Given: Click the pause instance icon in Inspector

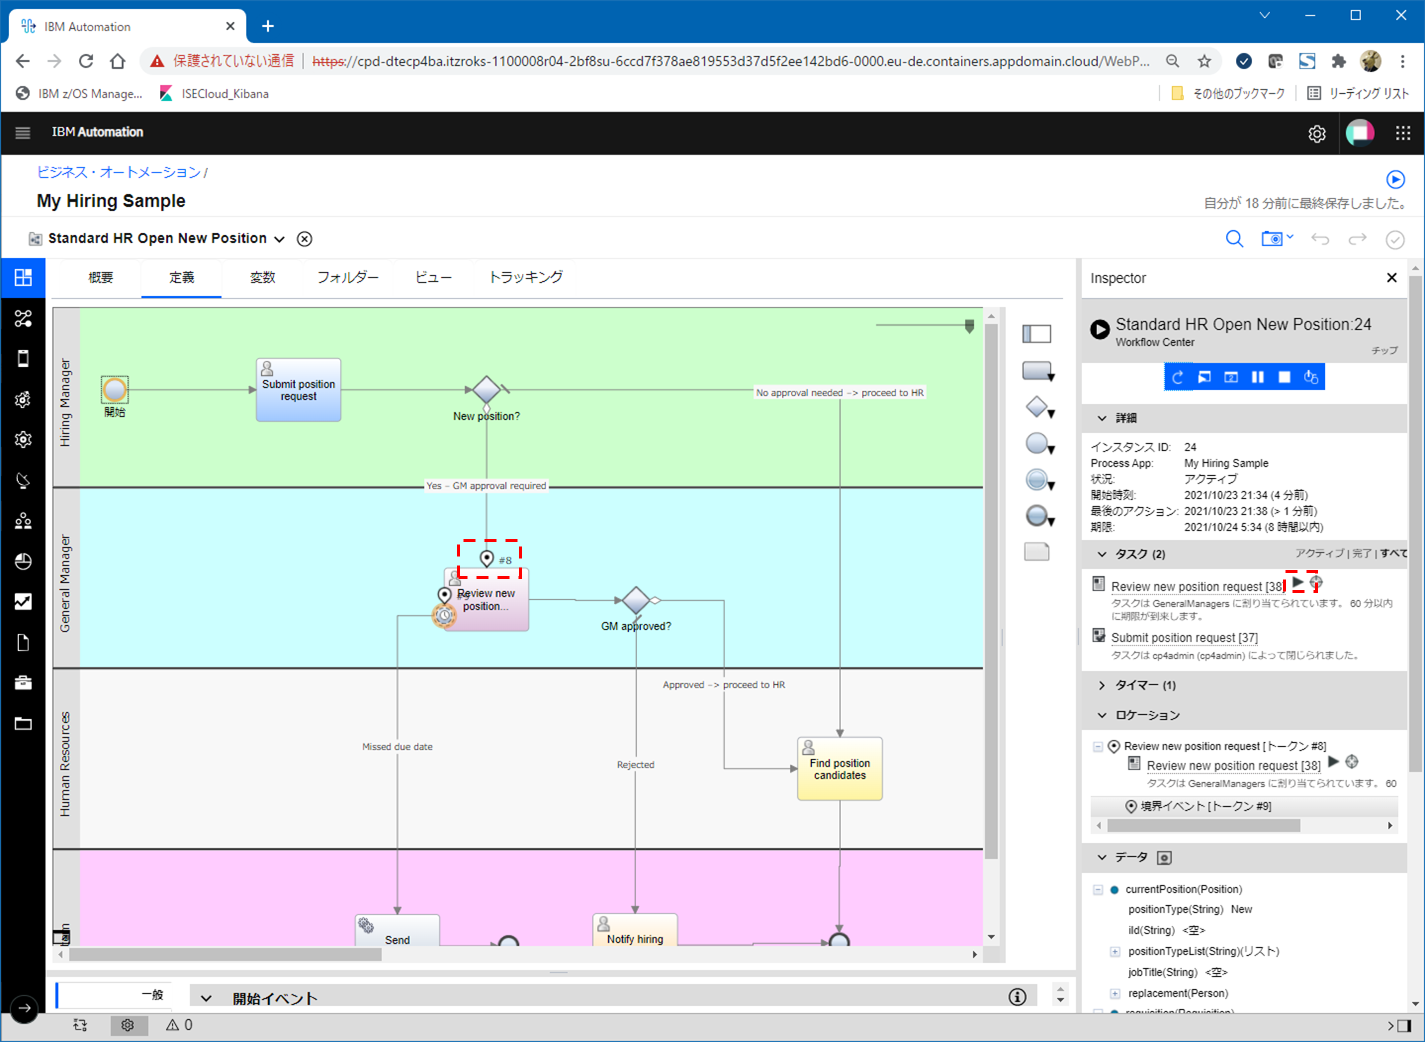Looking at the screenshot, I should pyautogui.click(x=1258, y=377).
